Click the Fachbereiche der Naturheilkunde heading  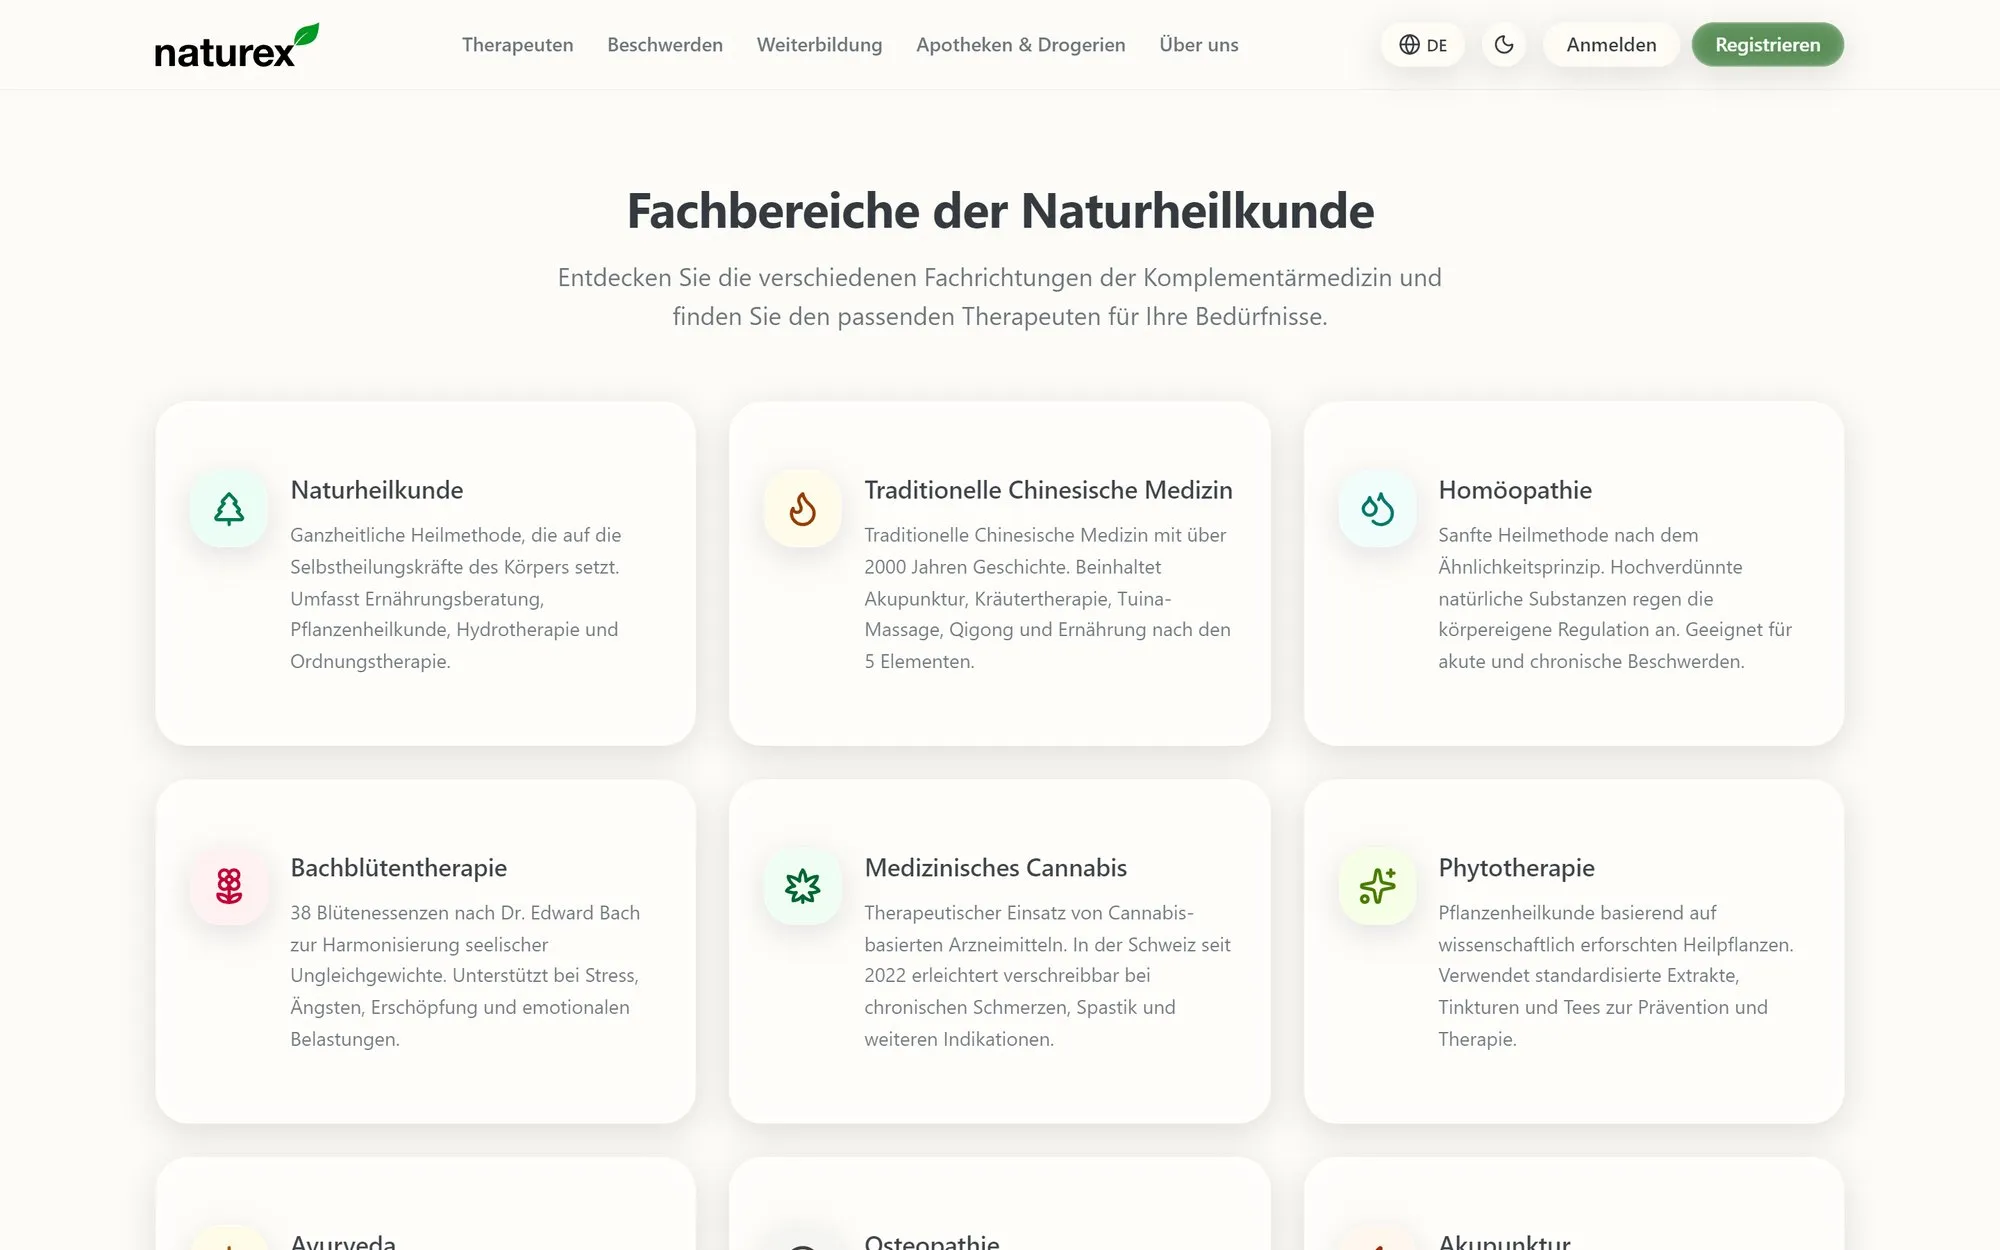click(1000, 211)
